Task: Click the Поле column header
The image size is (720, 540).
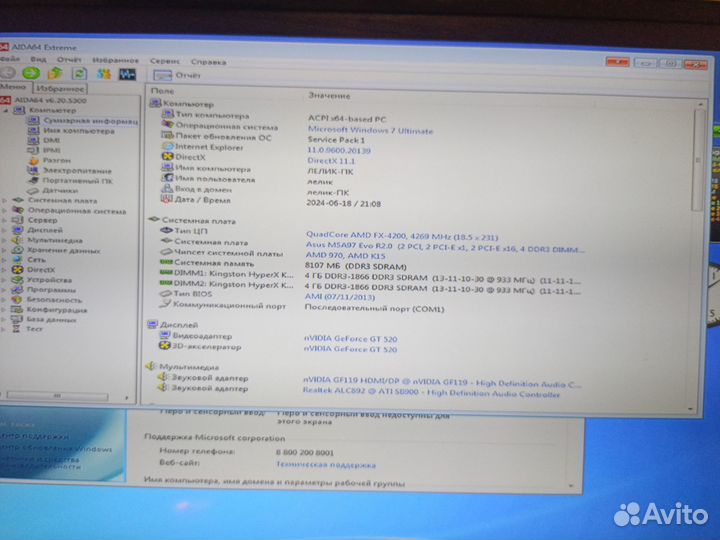Action: (x=163, y=91)
